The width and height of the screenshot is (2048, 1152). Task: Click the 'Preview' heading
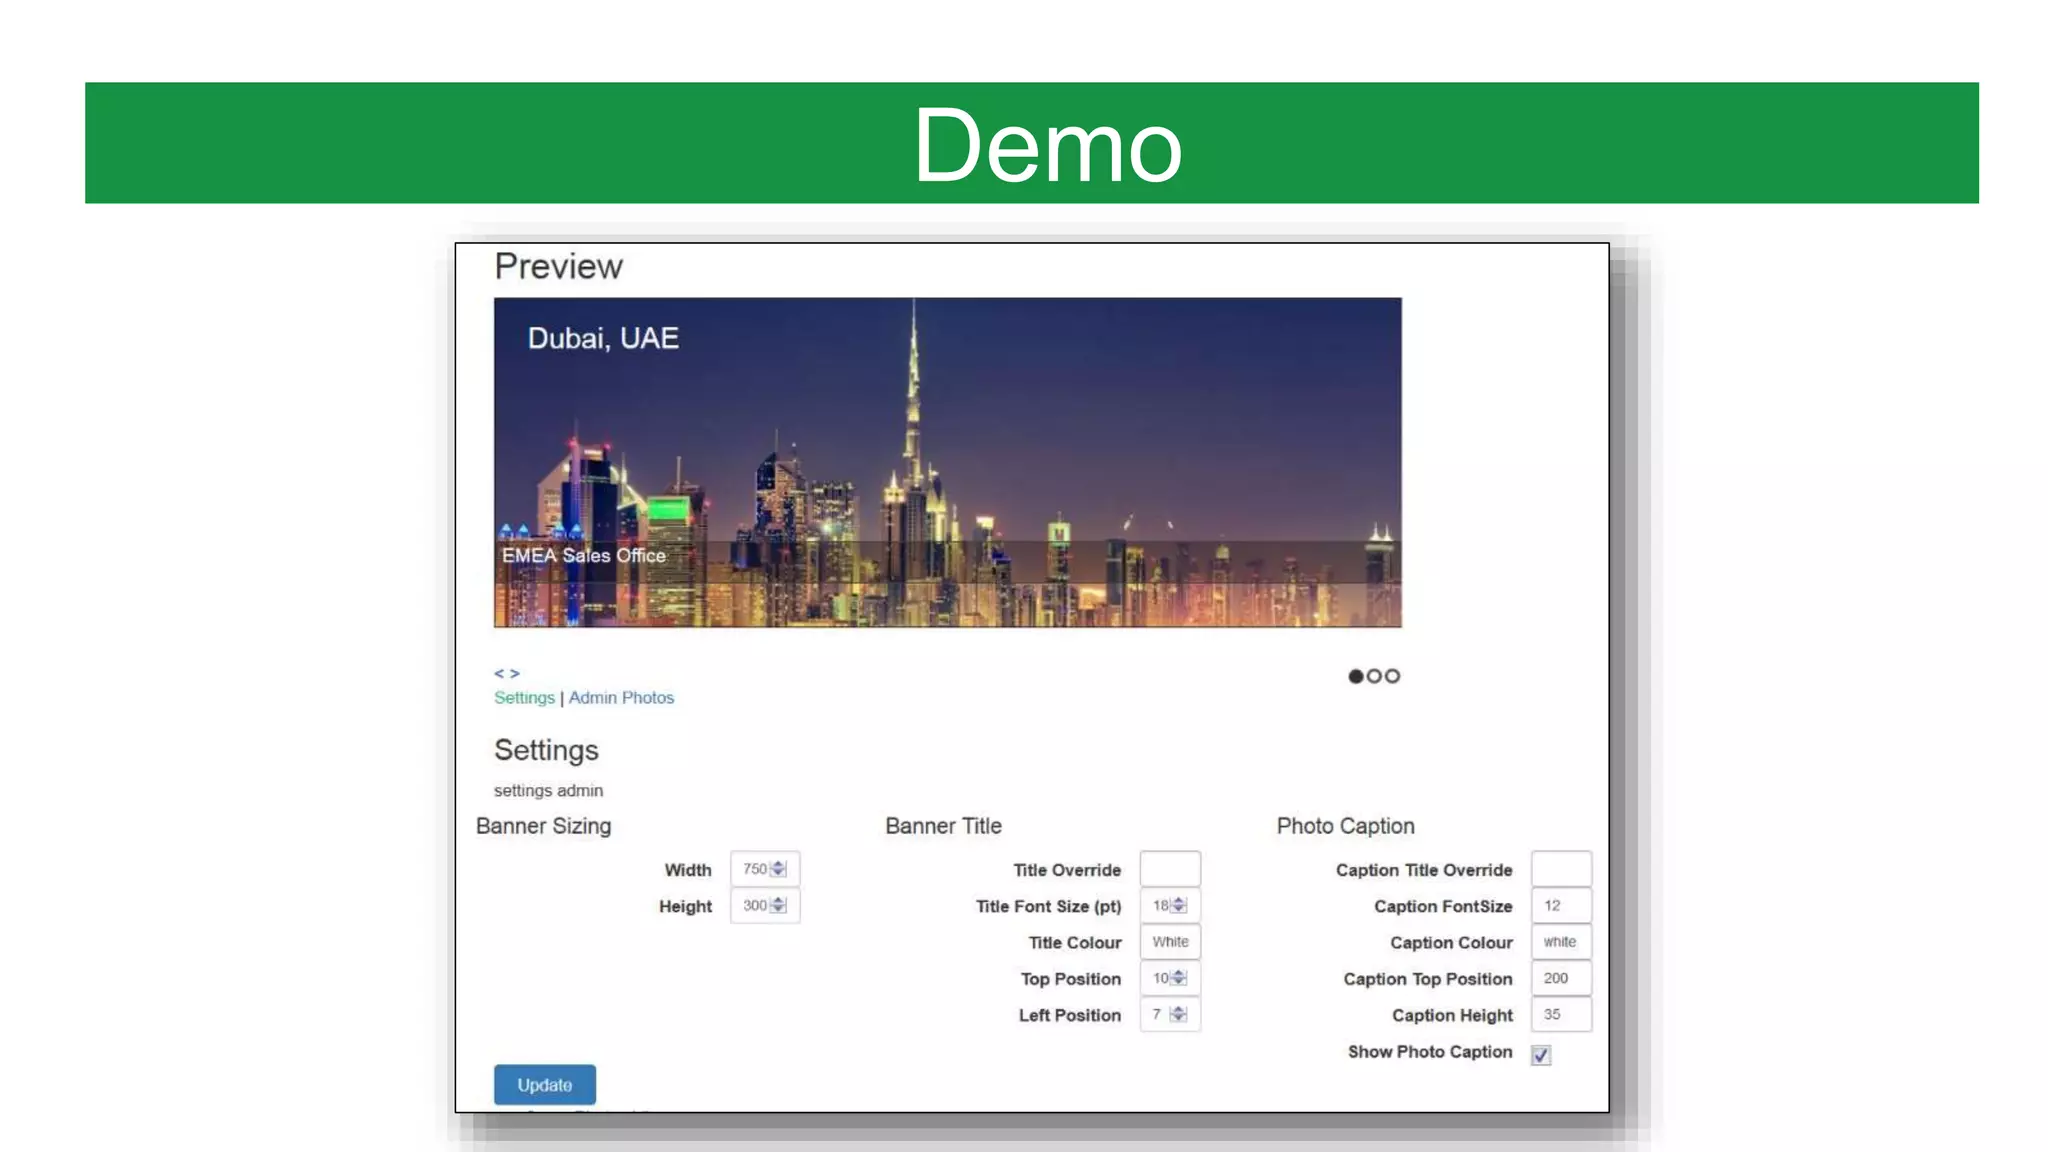click(x=558, y=266)
